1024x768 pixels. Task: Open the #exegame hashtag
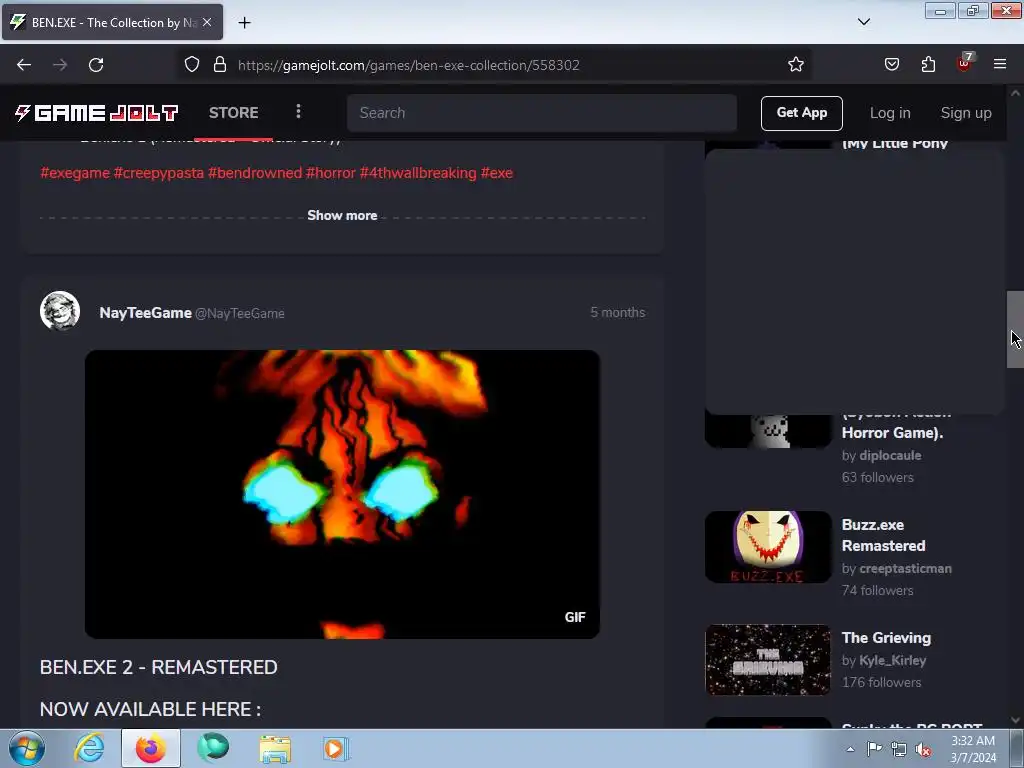75,173
